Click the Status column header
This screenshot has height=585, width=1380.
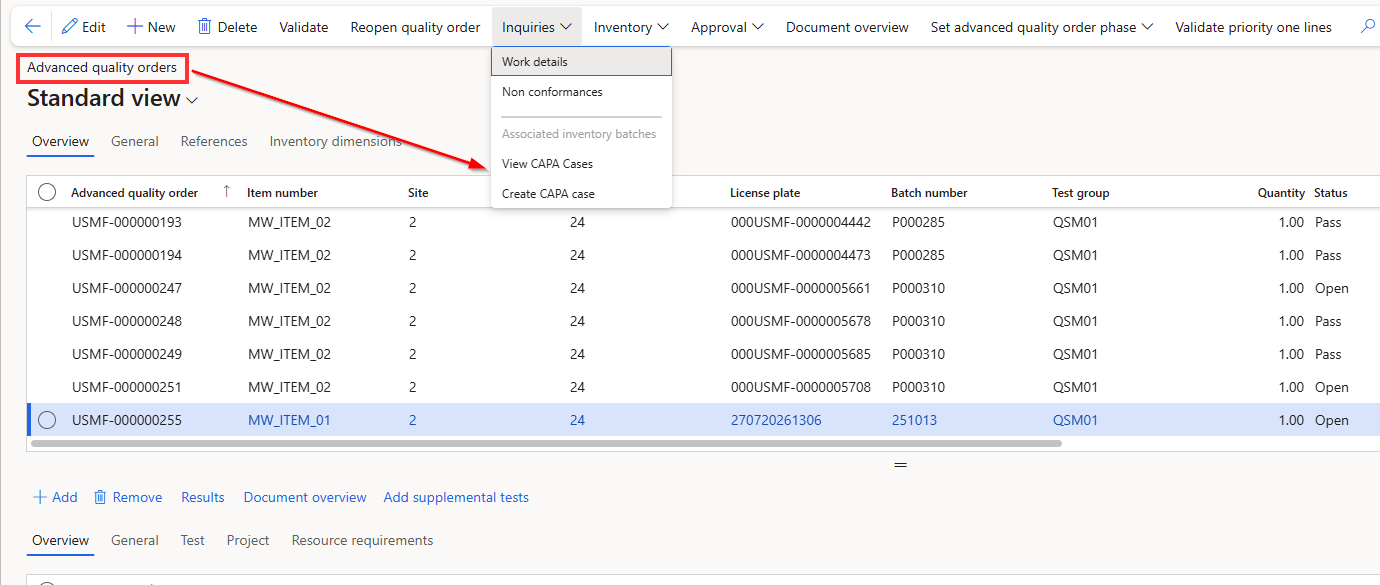[x=1331, y=192]
